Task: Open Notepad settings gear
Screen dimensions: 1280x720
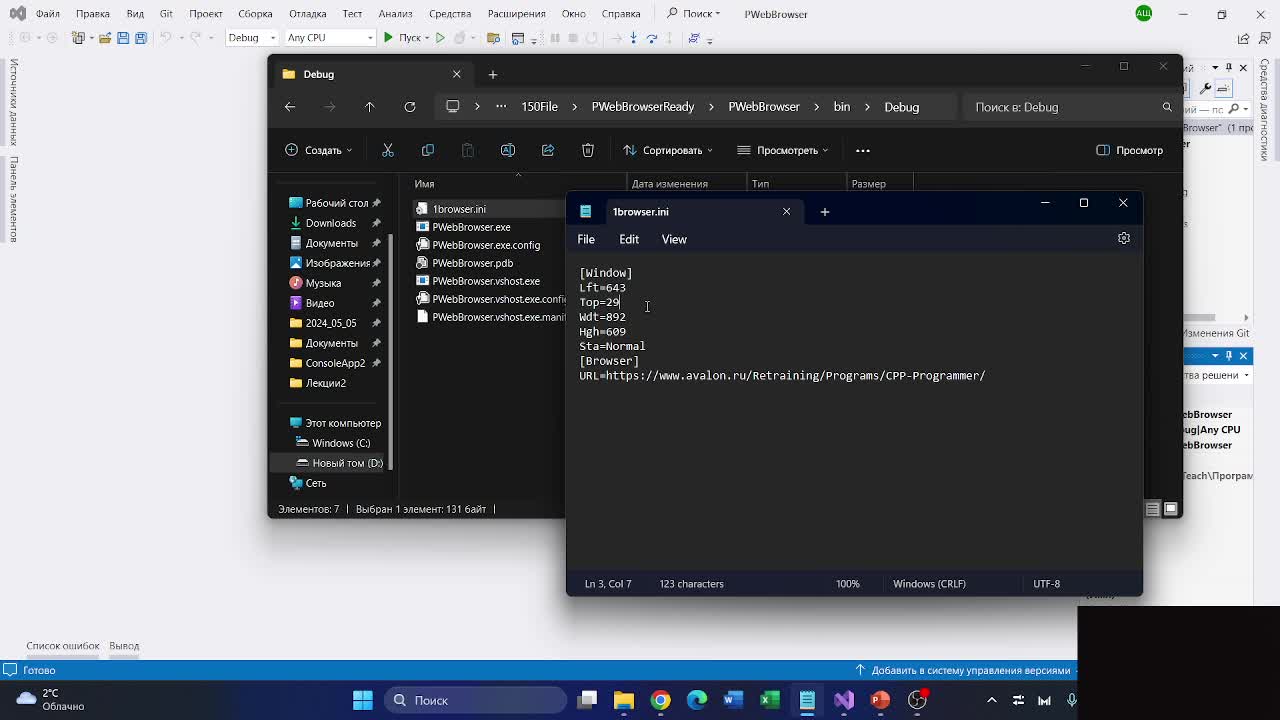Action: [x=1124, y=238]
